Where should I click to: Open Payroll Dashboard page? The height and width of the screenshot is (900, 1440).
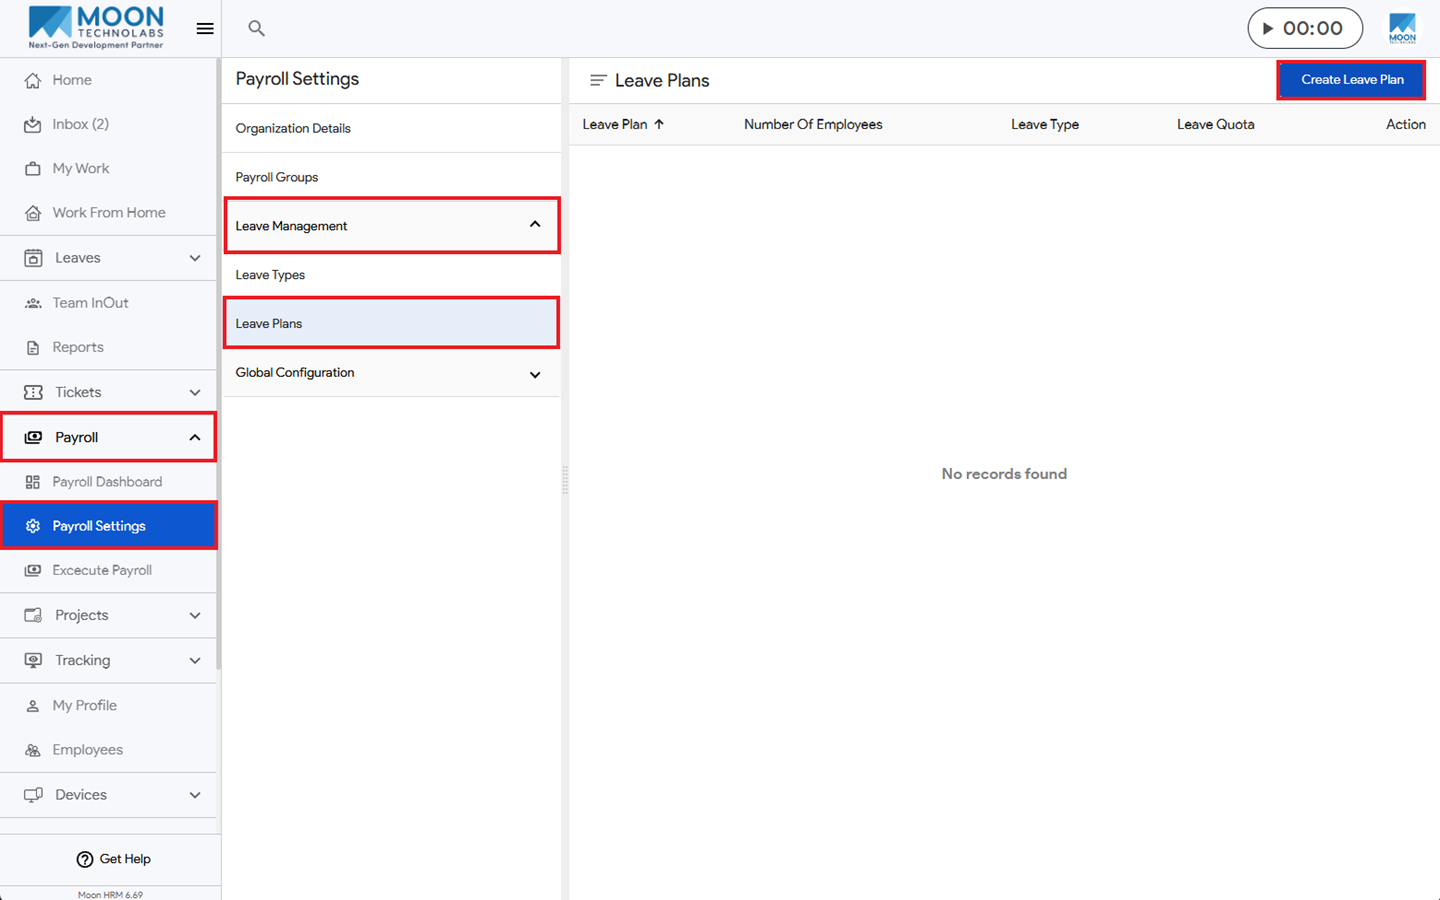coord(108,482)
